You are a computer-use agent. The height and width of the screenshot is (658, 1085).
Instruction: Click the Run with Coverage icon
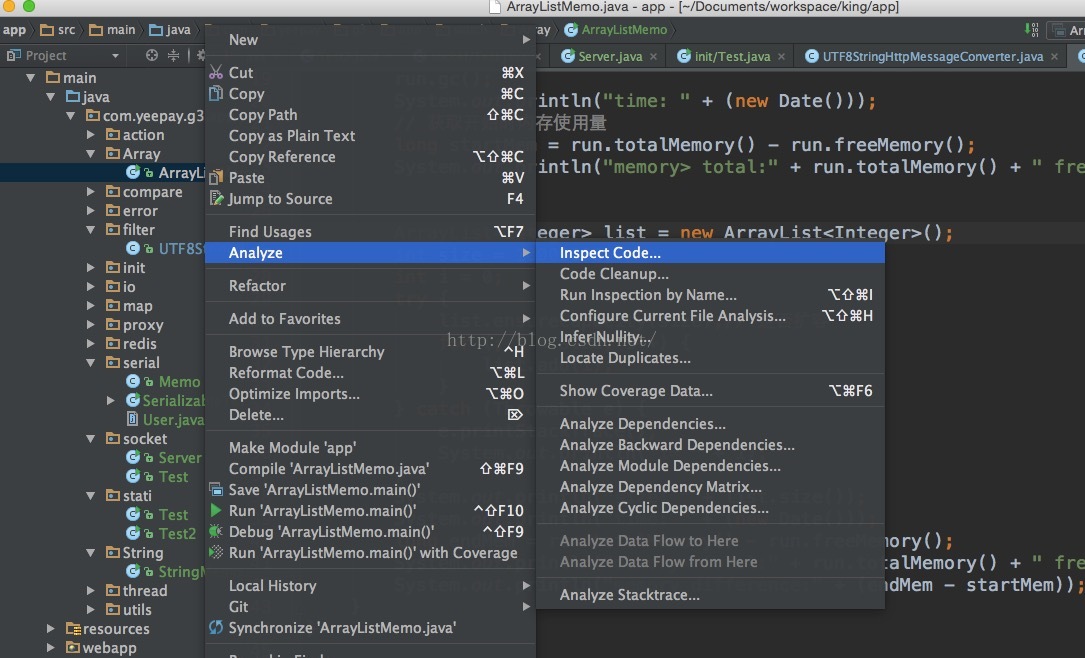(x=216, y=553)
